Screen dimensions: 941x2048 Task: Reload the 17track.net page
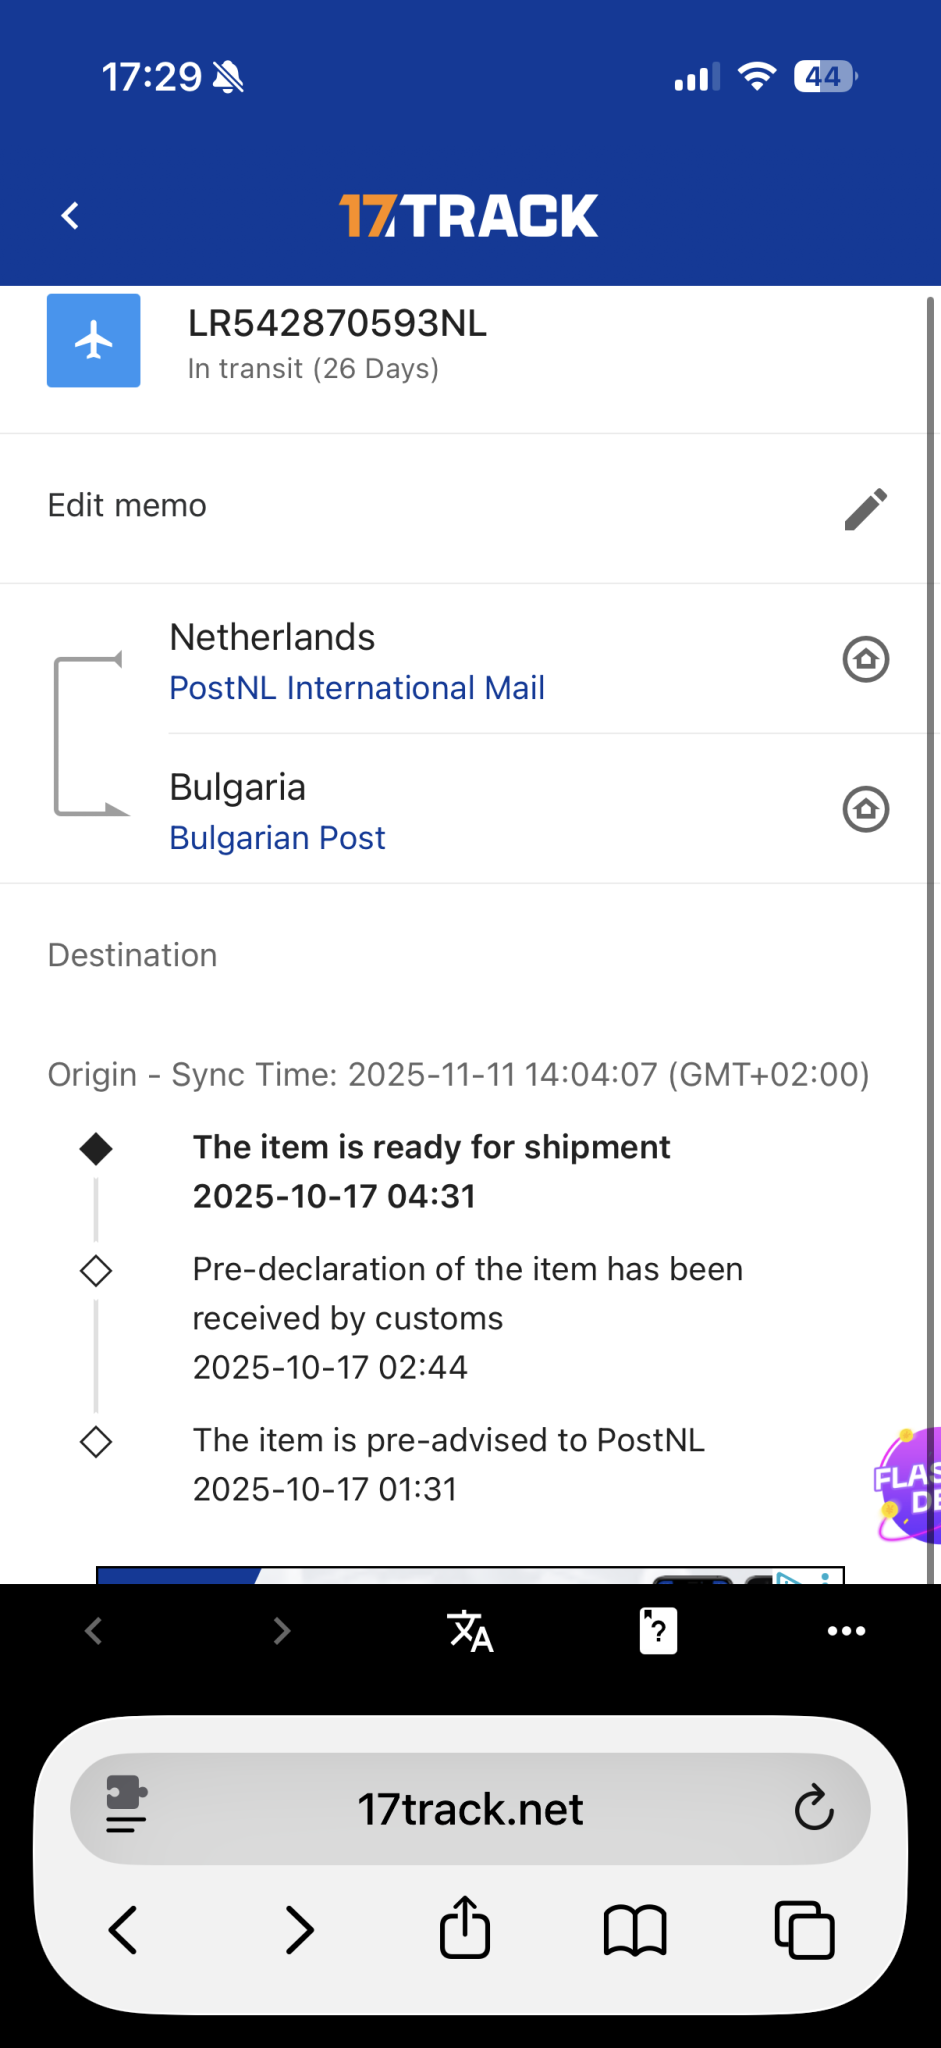(x=814, y=1808)
